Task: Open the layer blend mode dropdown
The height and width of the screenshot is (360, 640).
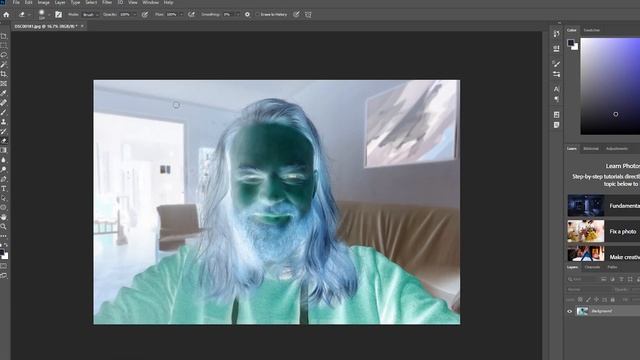Action: point(588,289)
